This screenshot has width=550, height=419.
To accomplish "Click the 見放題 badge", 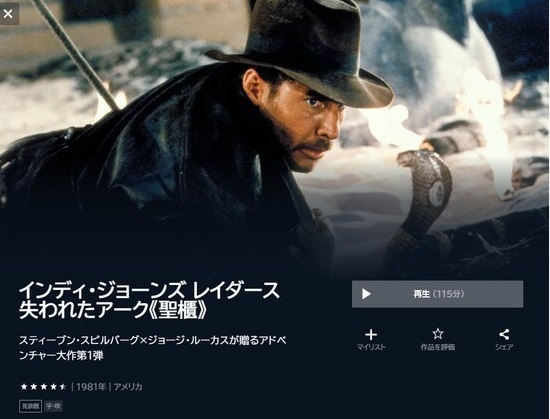I will [x=31, y=406].
